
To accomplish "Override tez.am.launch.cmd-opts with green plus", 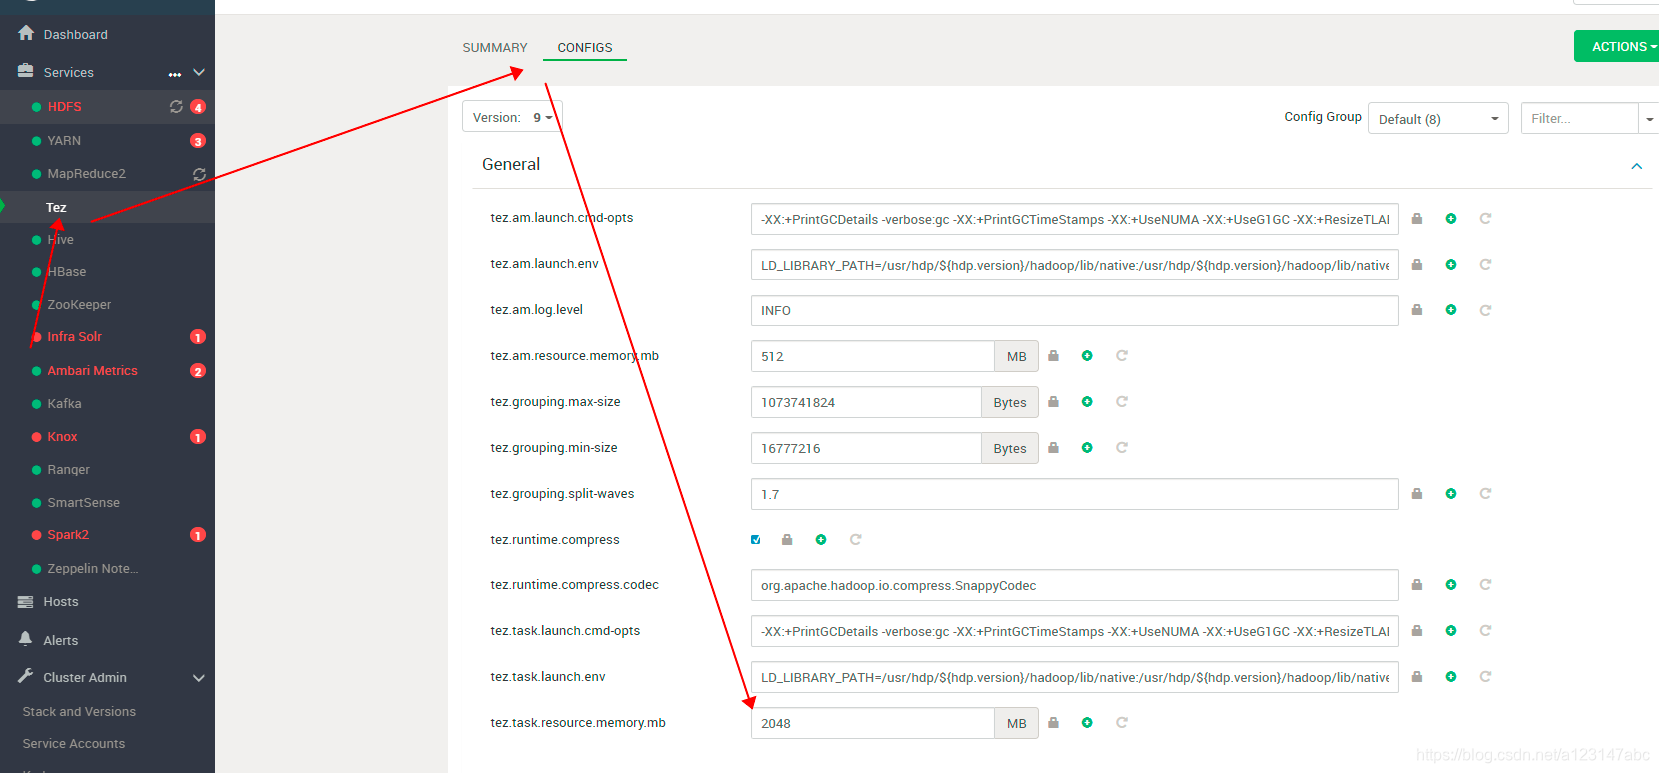I will click(1451, 218).
